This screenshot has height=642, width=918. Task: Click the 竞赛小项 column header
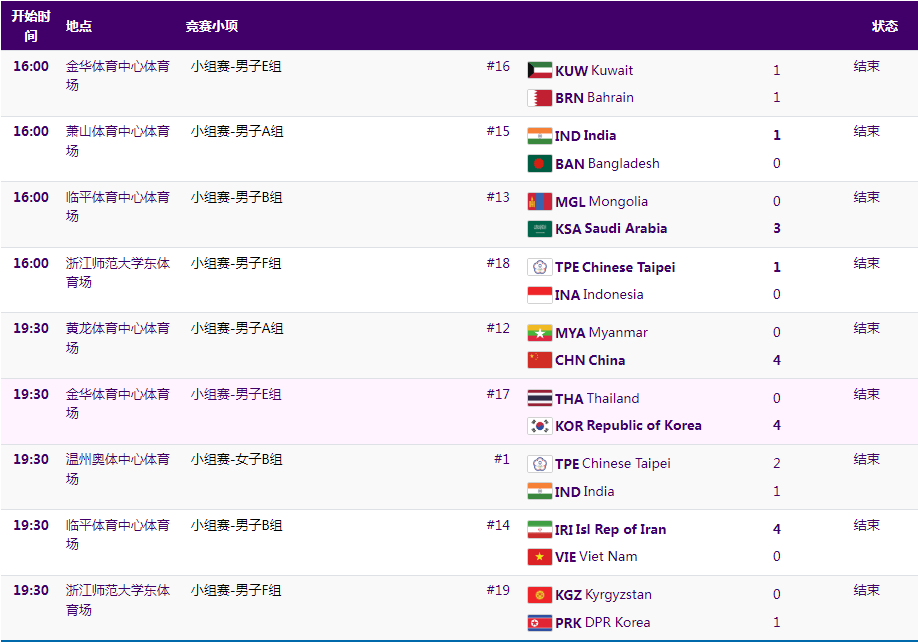pyautogui.click(x=211, y=26)
